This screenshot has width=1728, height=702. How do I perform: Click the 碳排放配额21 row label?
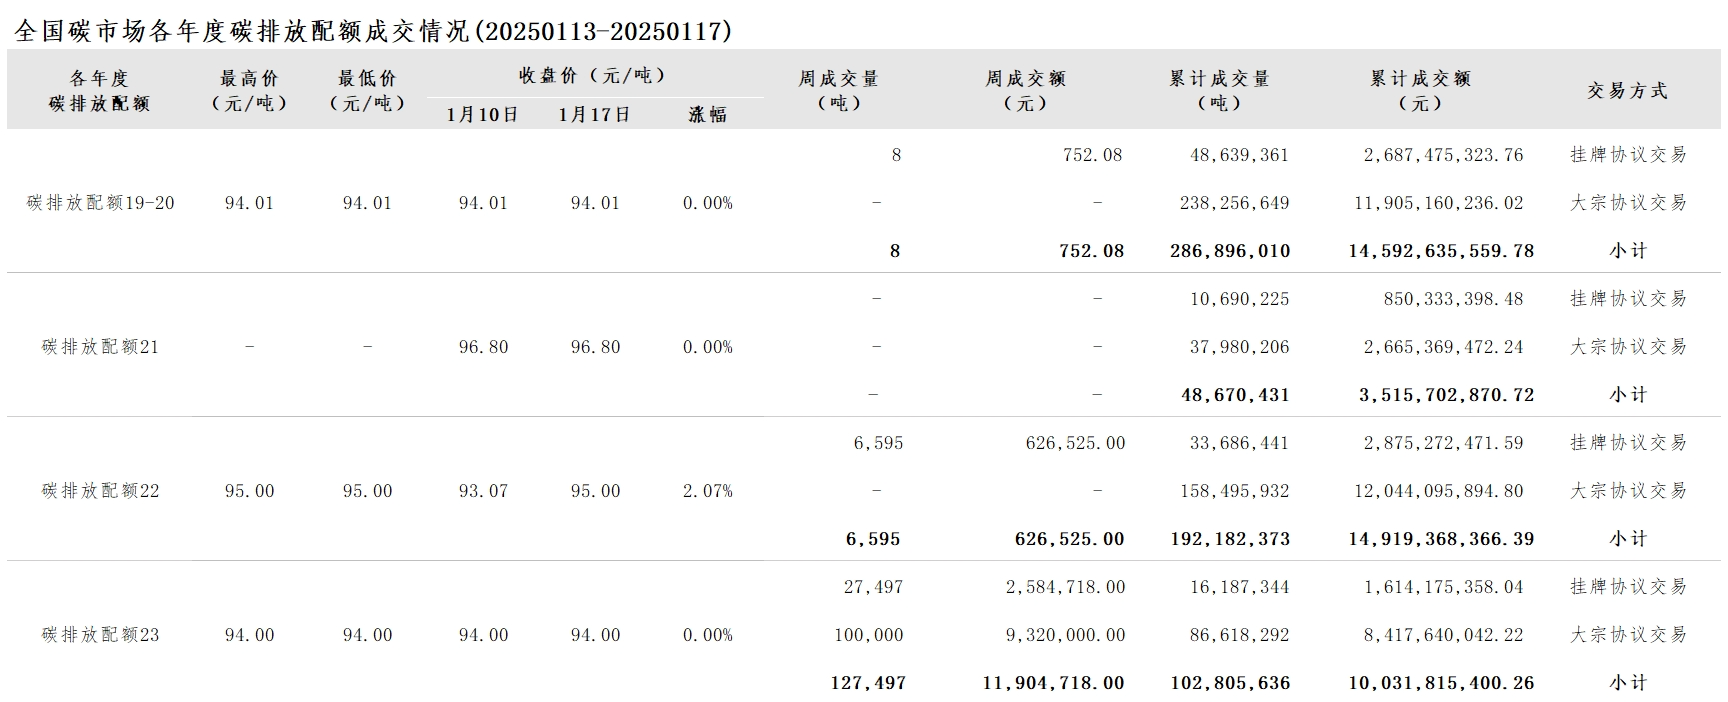coord(100,347)
